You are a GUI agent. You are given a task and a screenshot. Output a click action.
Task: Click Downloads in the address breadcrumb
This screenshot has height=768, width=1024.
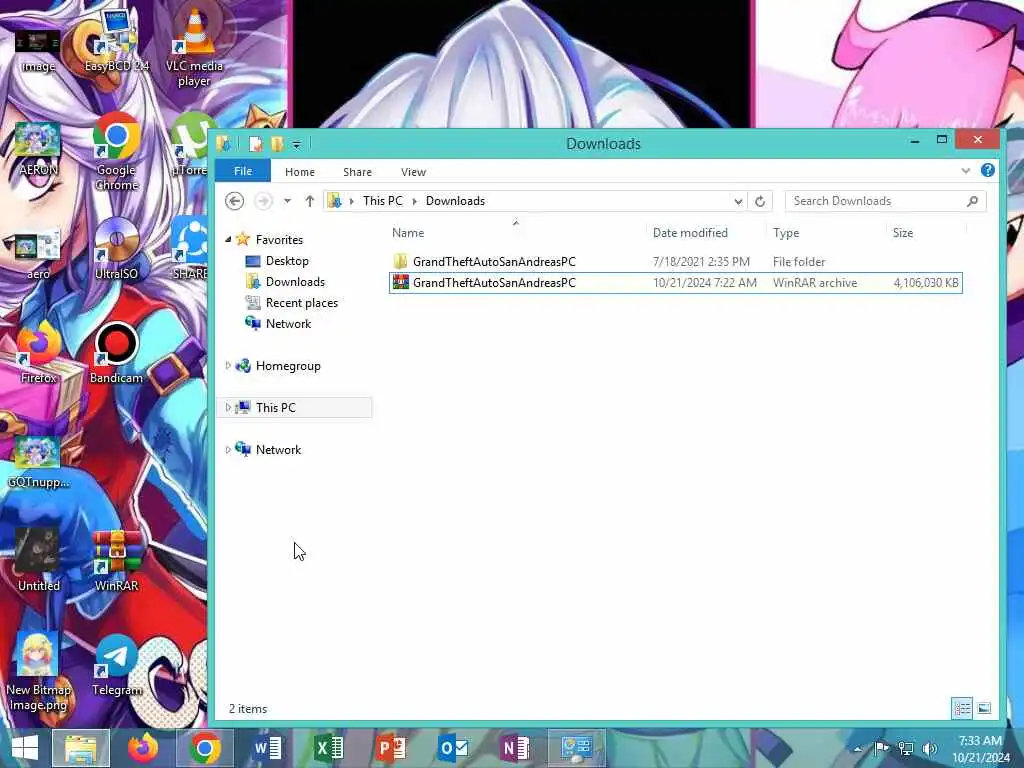[455, 201]
